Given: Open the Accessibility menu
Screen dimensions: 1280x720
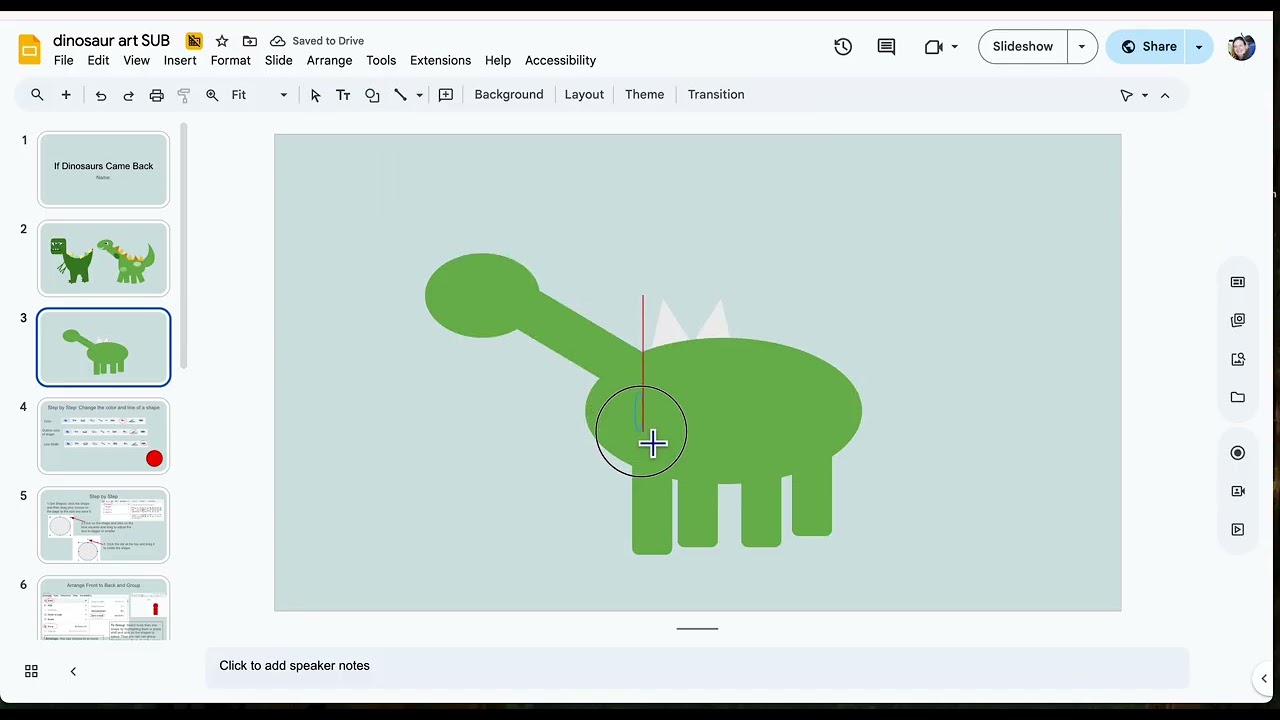Looking at the screenshot, I should (560, 60).
